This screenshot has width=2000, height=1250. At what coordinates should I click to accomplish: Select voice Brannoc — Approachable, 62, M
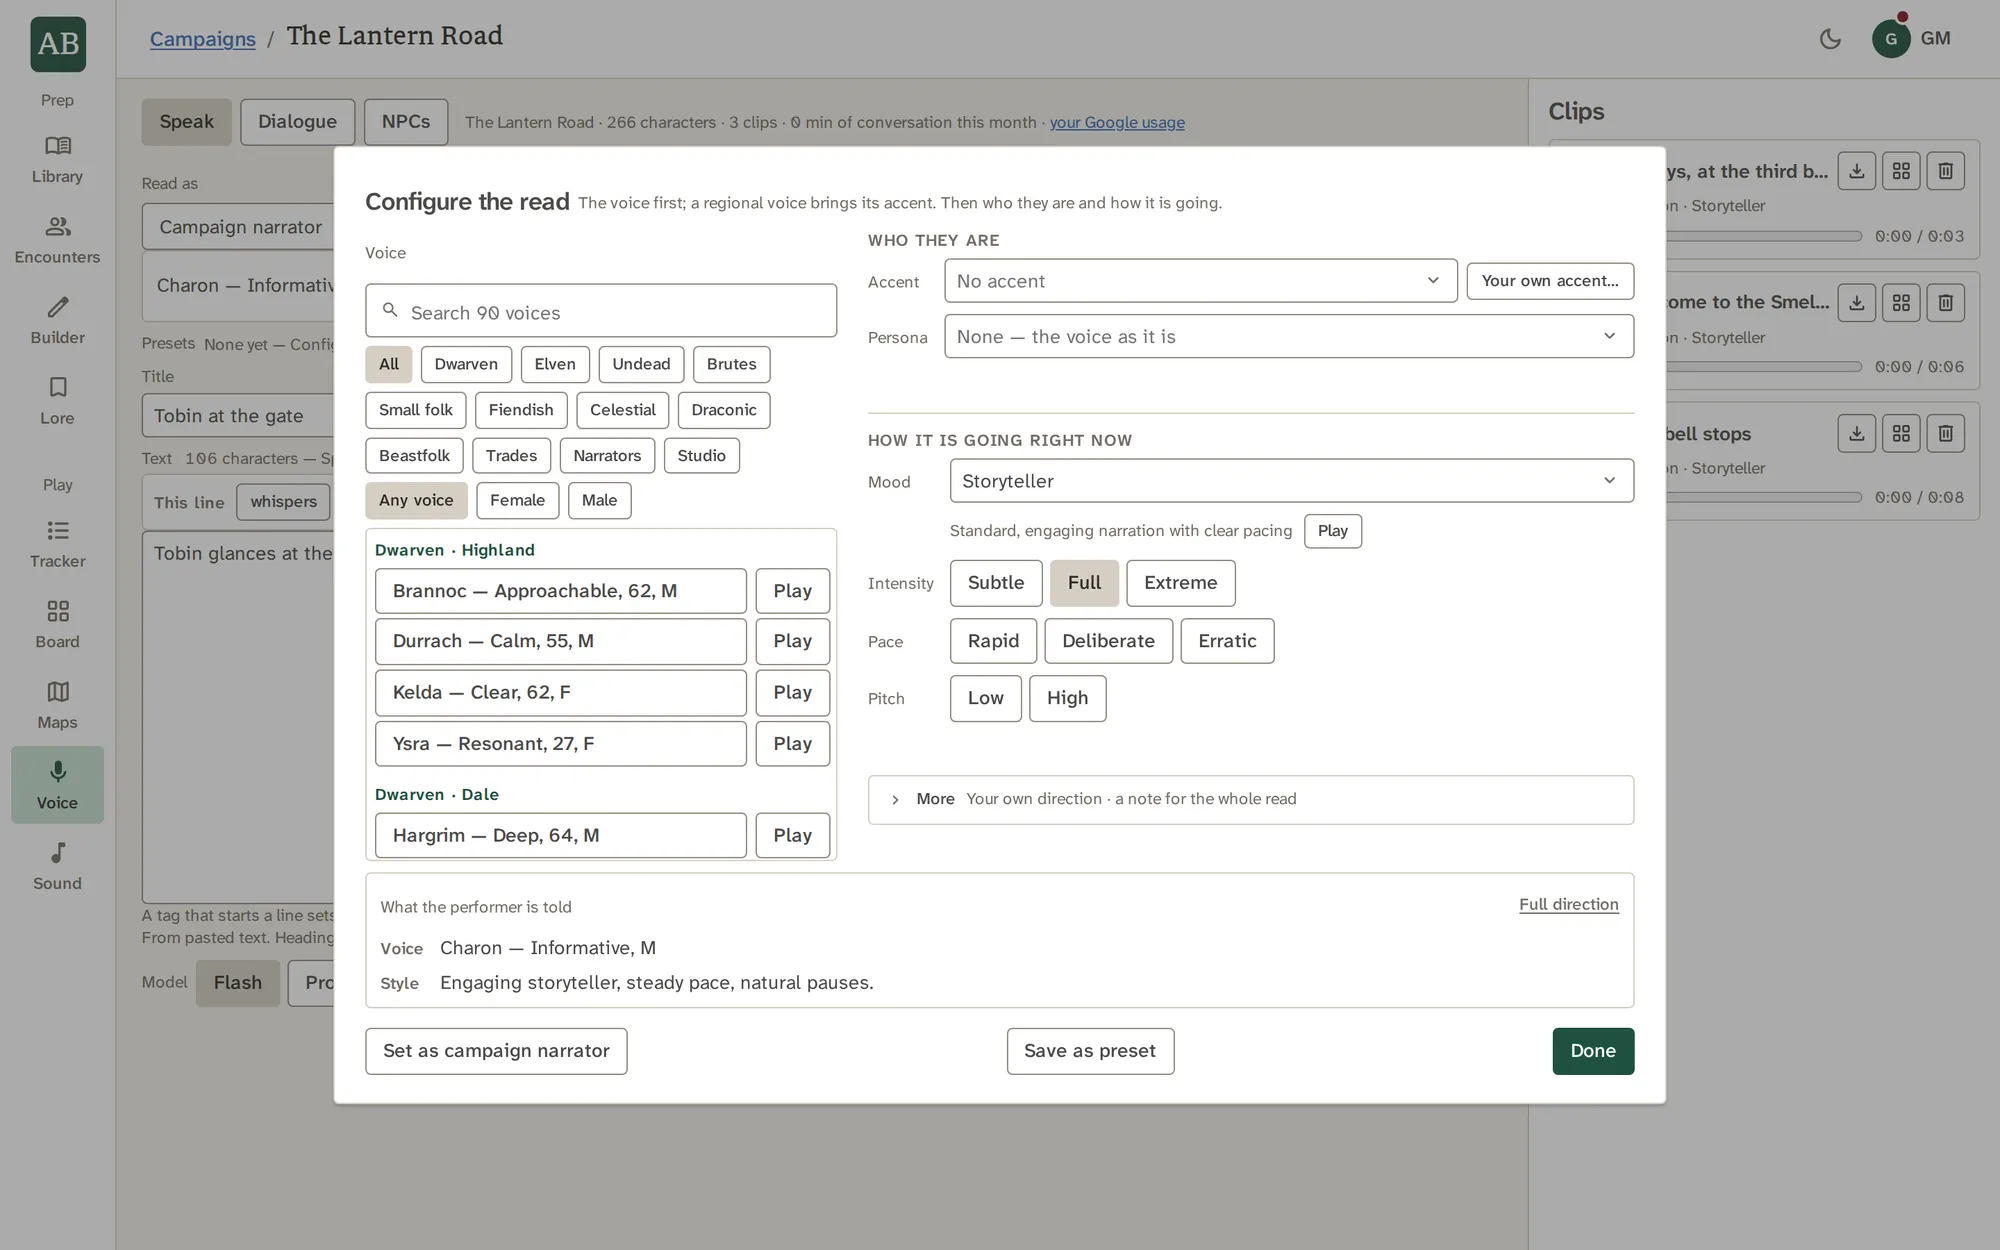tap(560, 591)
